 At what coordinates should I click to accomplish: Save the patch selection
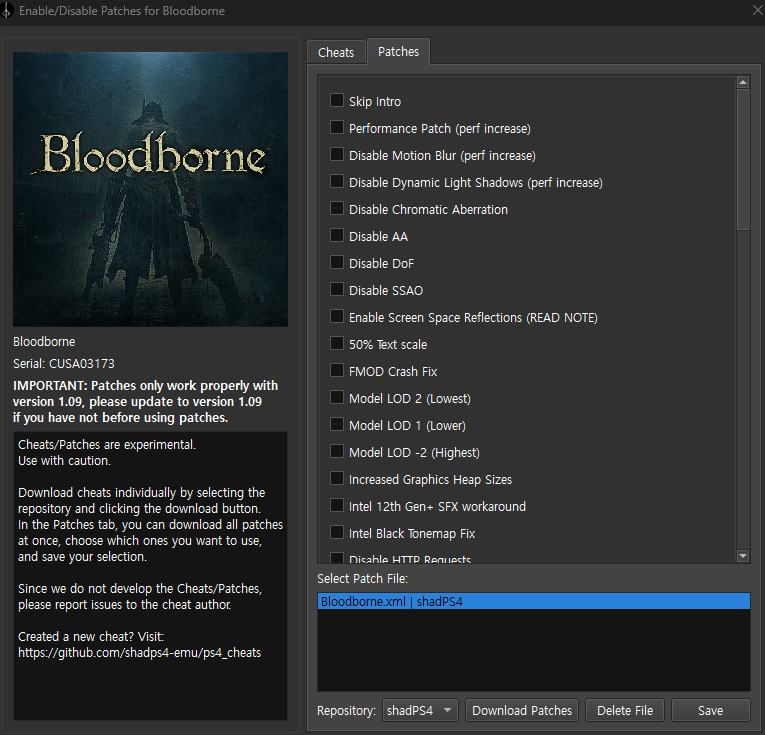pyautogui.click(x=710, y=710)
